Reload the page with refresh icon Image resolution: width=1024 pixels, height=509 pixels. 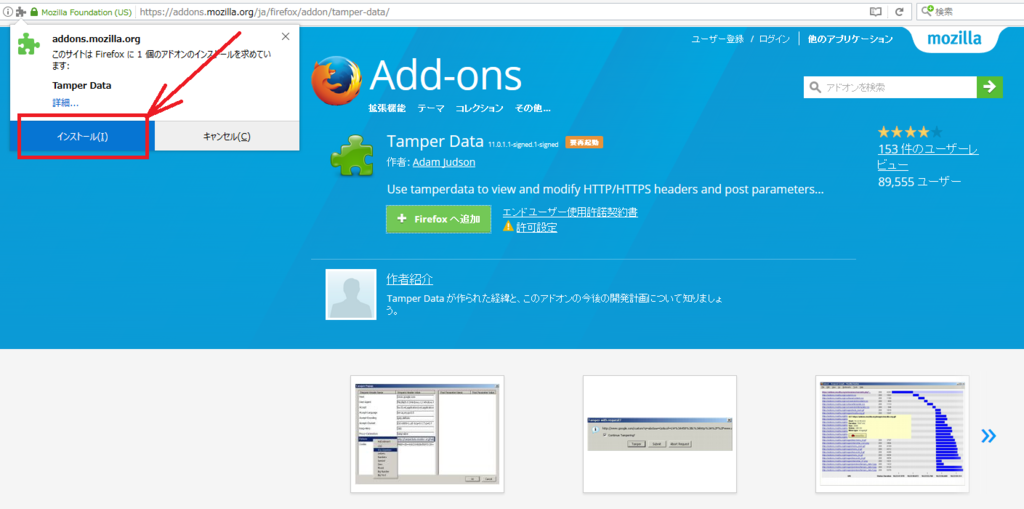[x=899, y=12]
